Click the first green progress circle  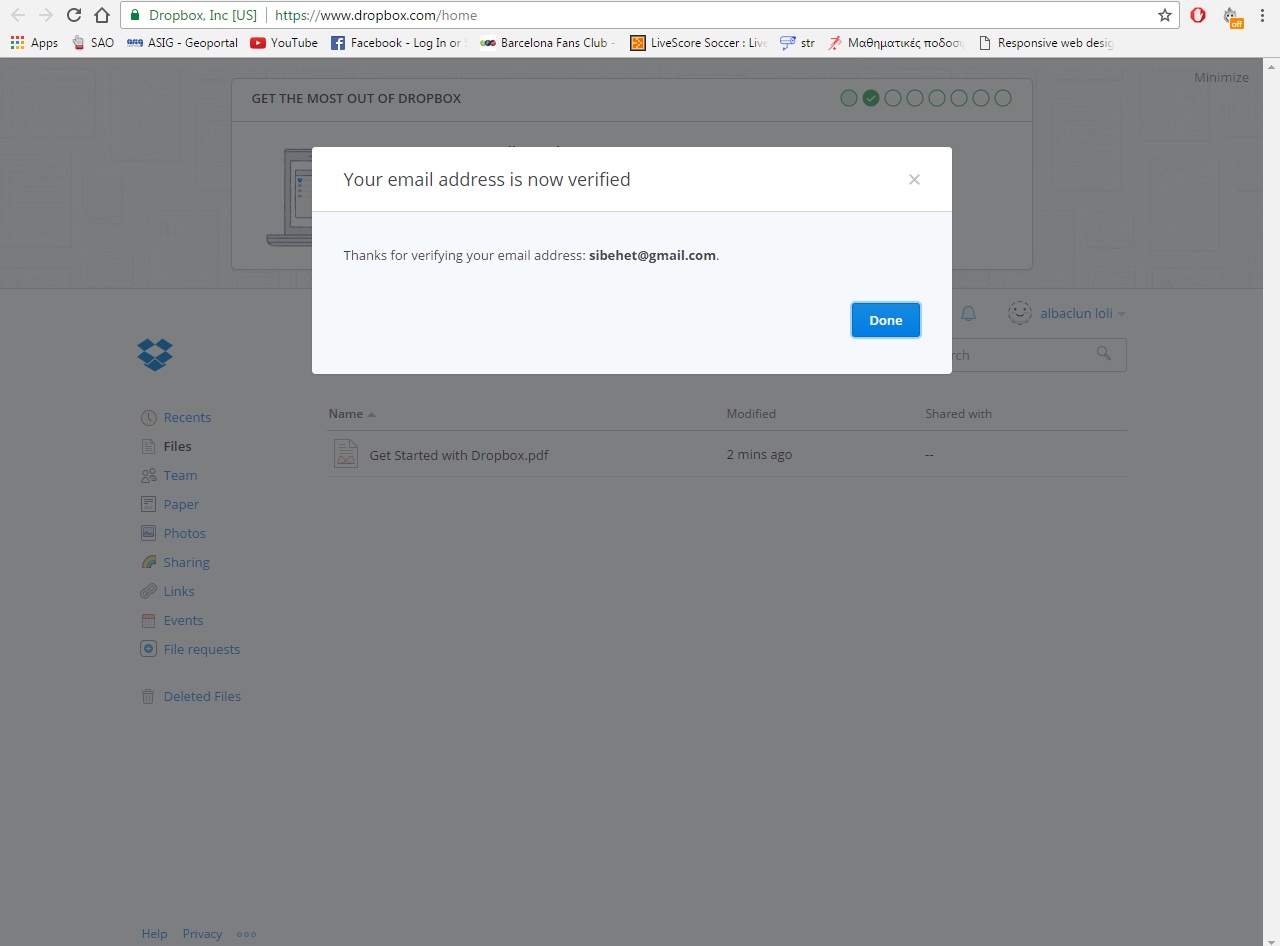(849, 98)
